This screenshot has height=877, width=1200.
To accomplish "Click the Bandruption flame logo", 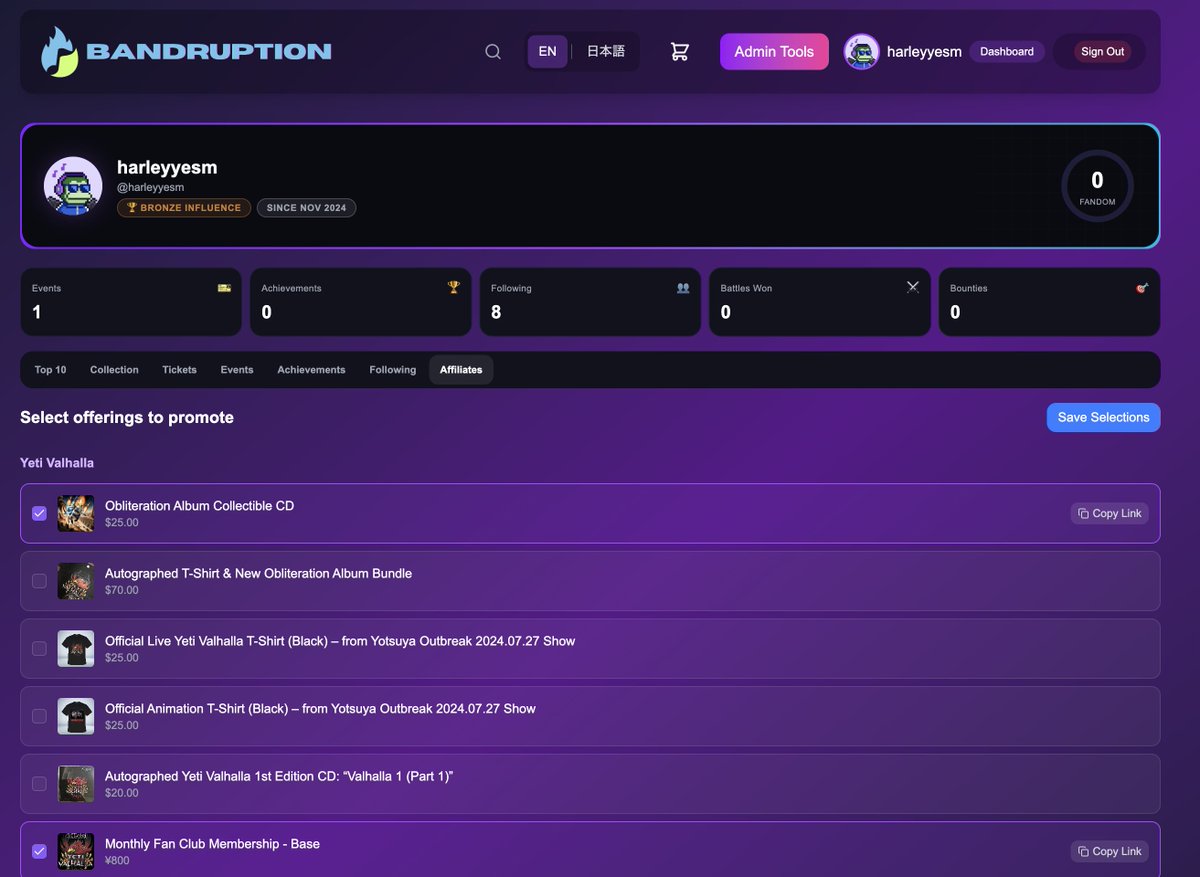I will [x=59, y=52].
